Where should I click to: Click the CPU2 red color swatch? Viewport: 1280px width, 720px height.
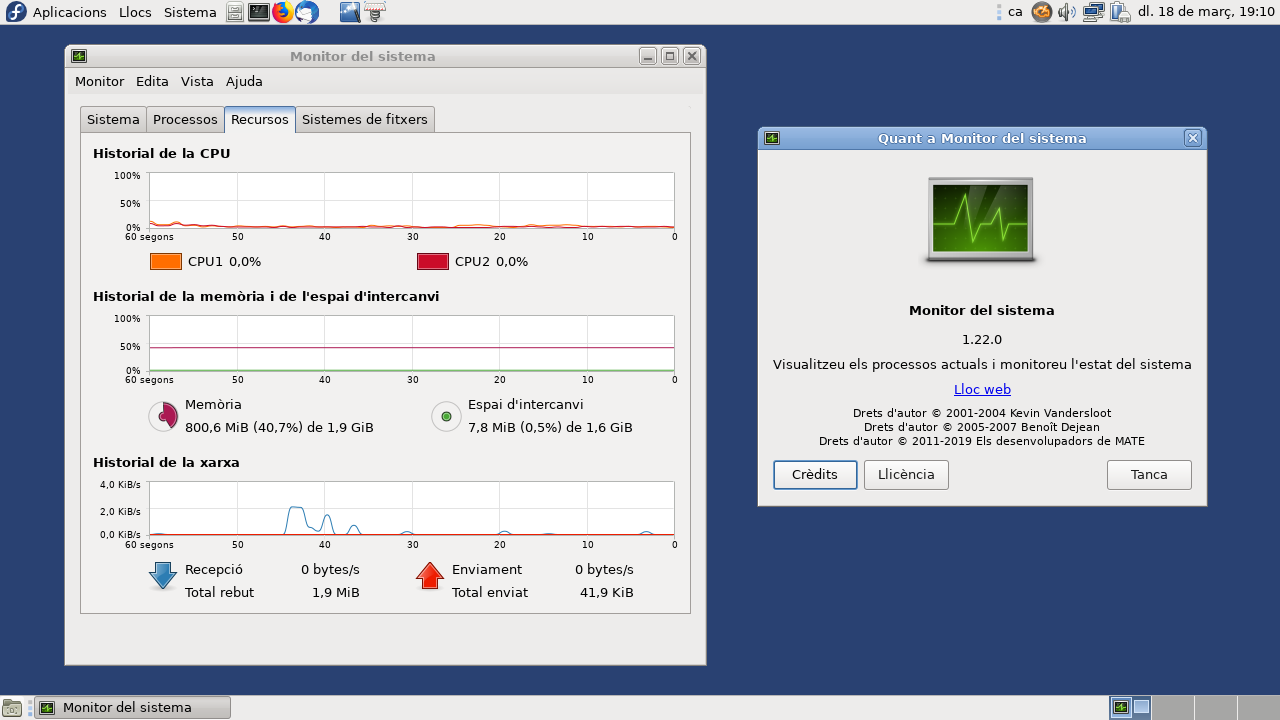click(433, 262)
